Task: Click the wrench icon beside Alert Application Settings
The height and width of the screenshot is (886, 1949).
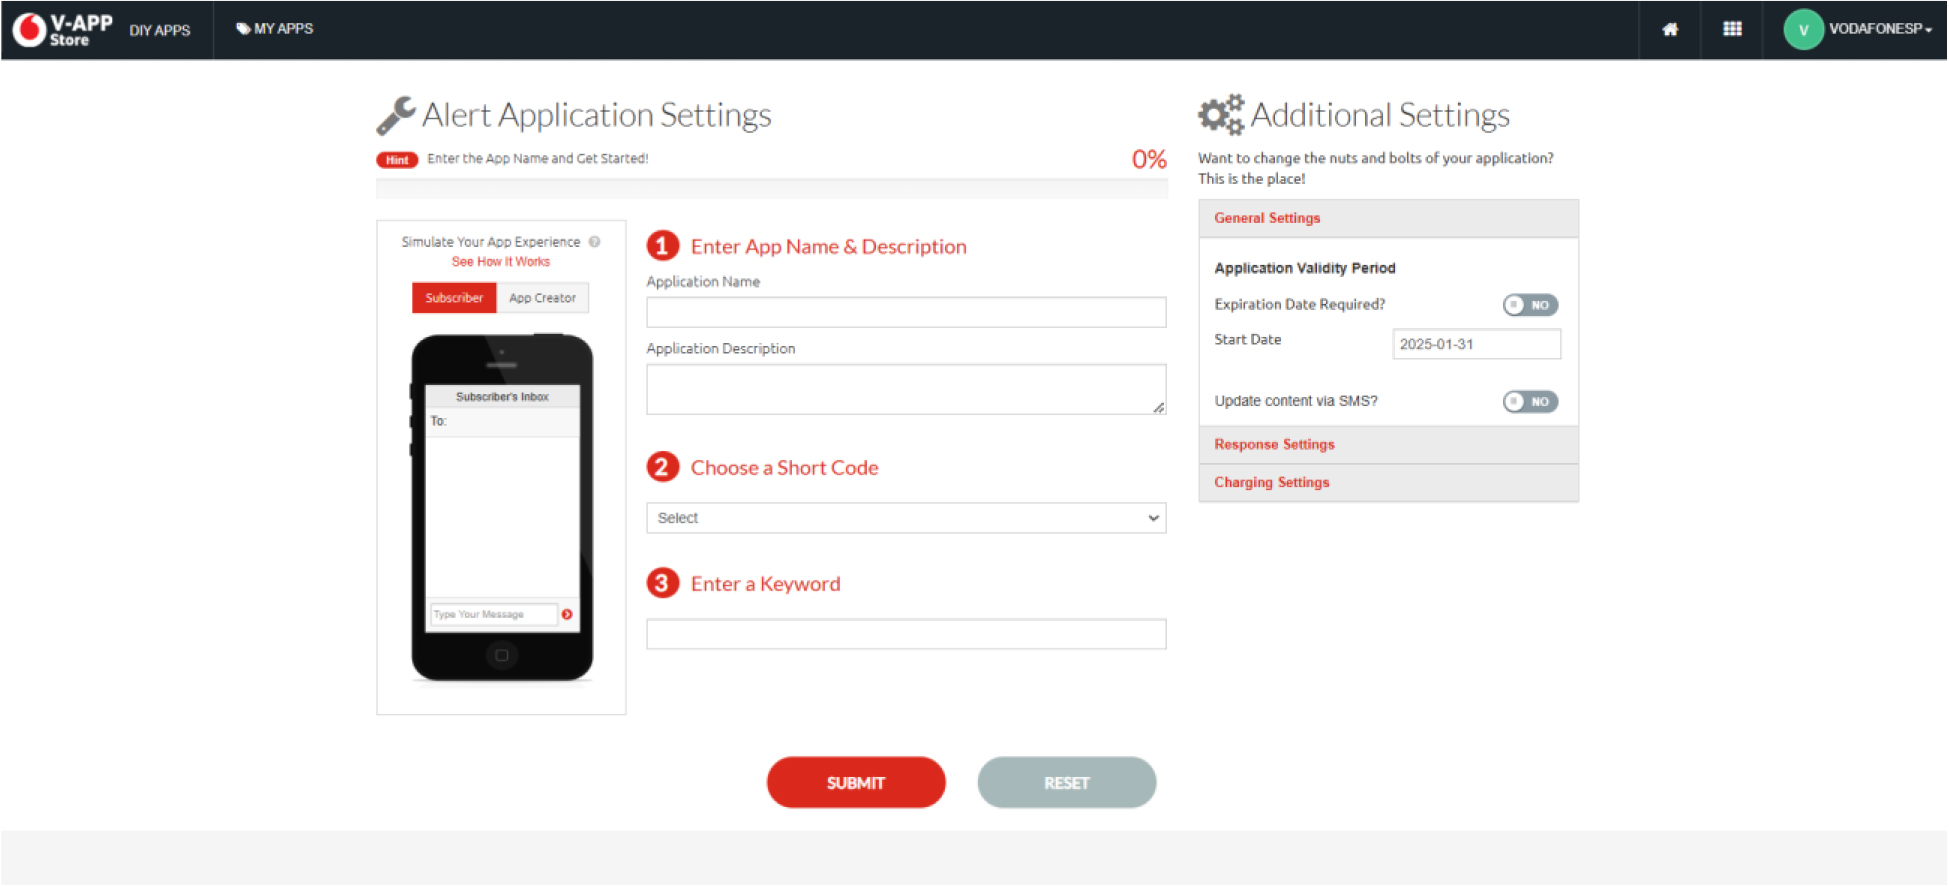Action: [396, 115]
